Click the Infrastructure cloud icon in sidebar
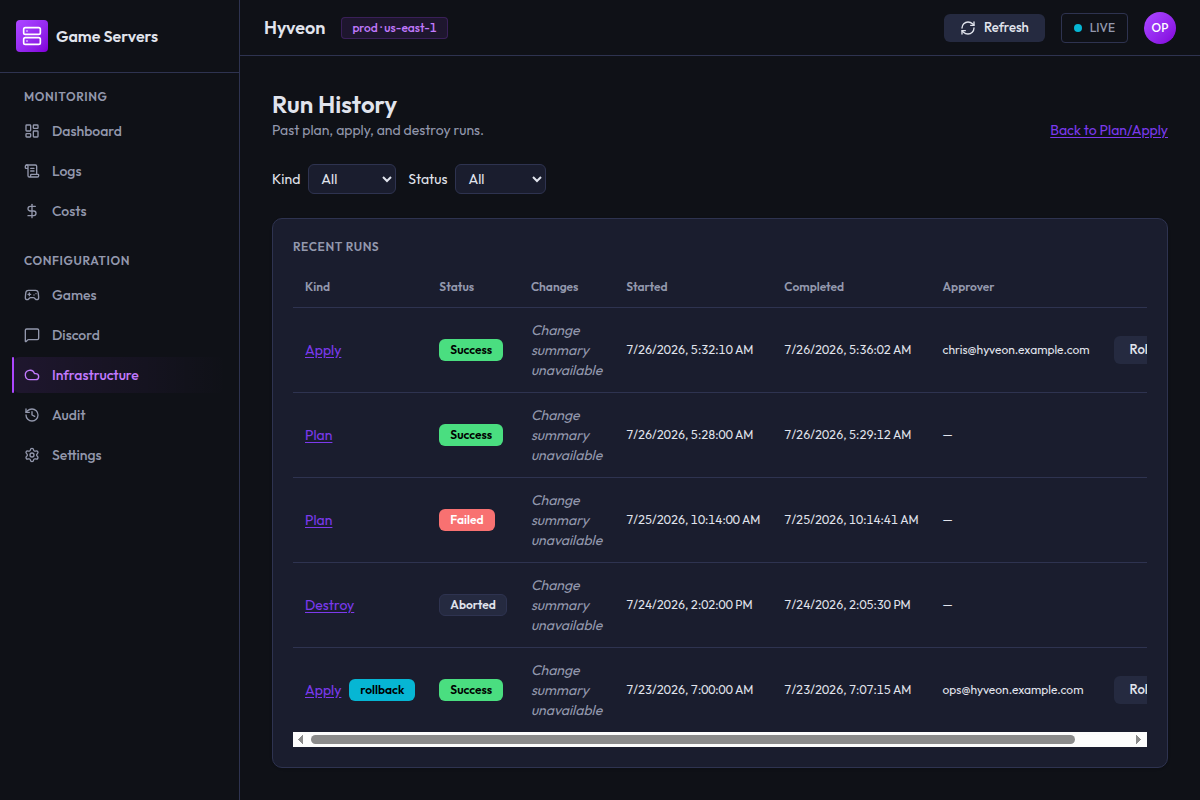Viewport: 1200px width, 800px height. 32,375
